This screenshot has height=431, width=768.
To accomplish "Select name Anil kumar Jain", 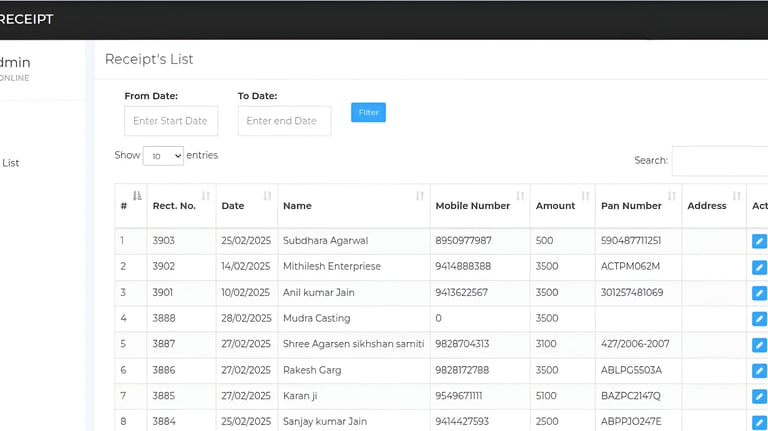I will 318,292.
